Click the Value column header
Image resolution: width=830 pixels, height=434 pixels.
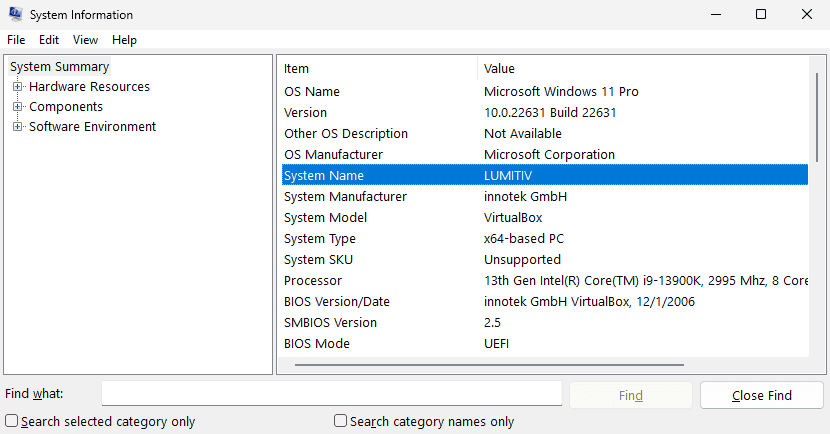640,69
